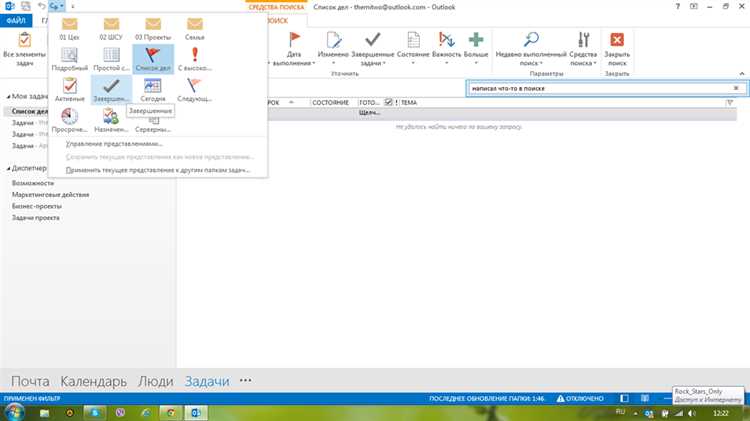Open Управление представлениями menu entry
This screenshot has width=750, height=421.
(114, 144)
